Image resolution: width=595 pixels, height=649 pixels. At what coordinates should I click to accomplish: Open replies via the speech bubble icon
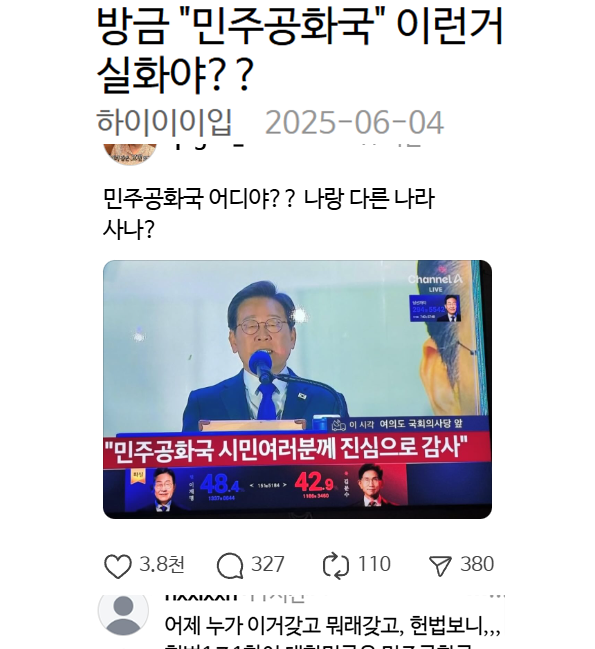(x=230, y=566)
